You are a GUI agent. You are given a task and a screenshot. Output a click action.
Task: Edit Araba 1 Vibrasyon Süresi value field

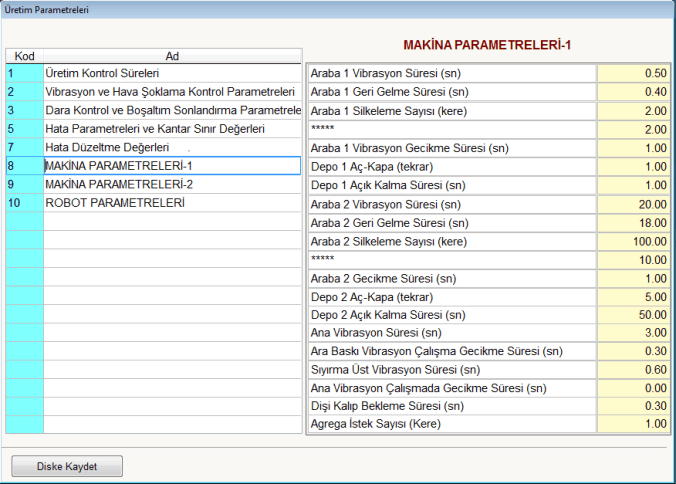(x=633, y=73)
